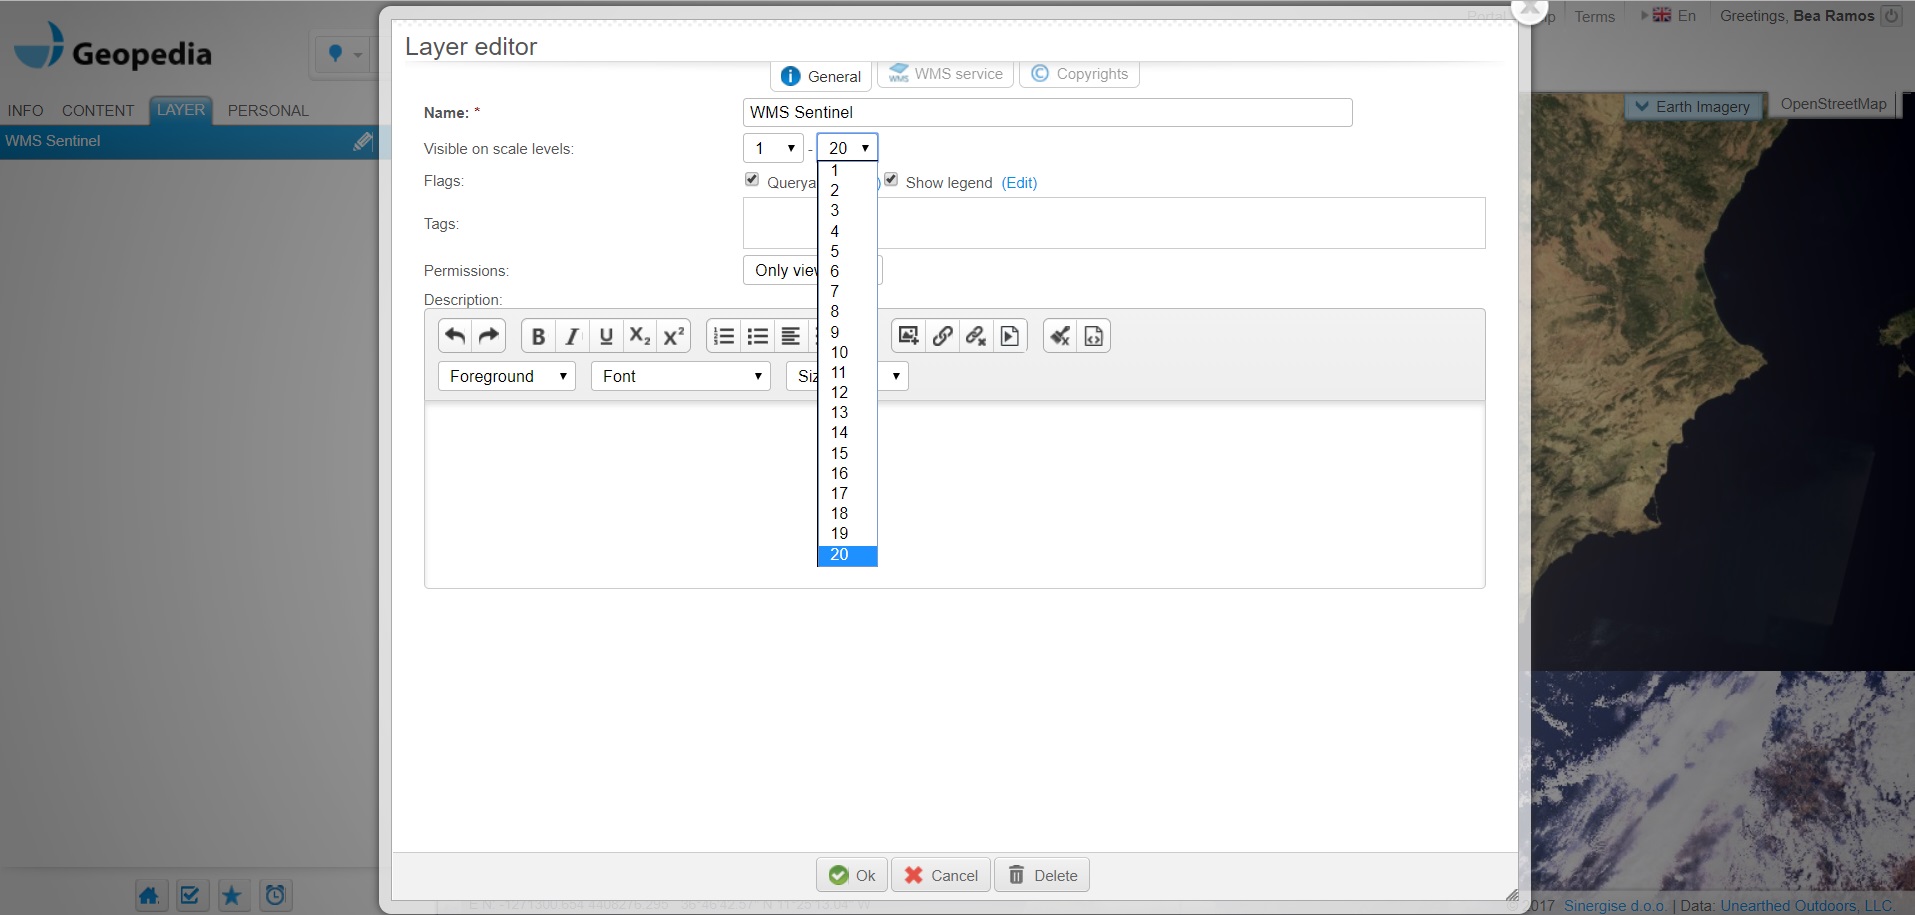Open the INFO sidebar tab
This screenshot has width=1915, height=915.
click(26, 111)
